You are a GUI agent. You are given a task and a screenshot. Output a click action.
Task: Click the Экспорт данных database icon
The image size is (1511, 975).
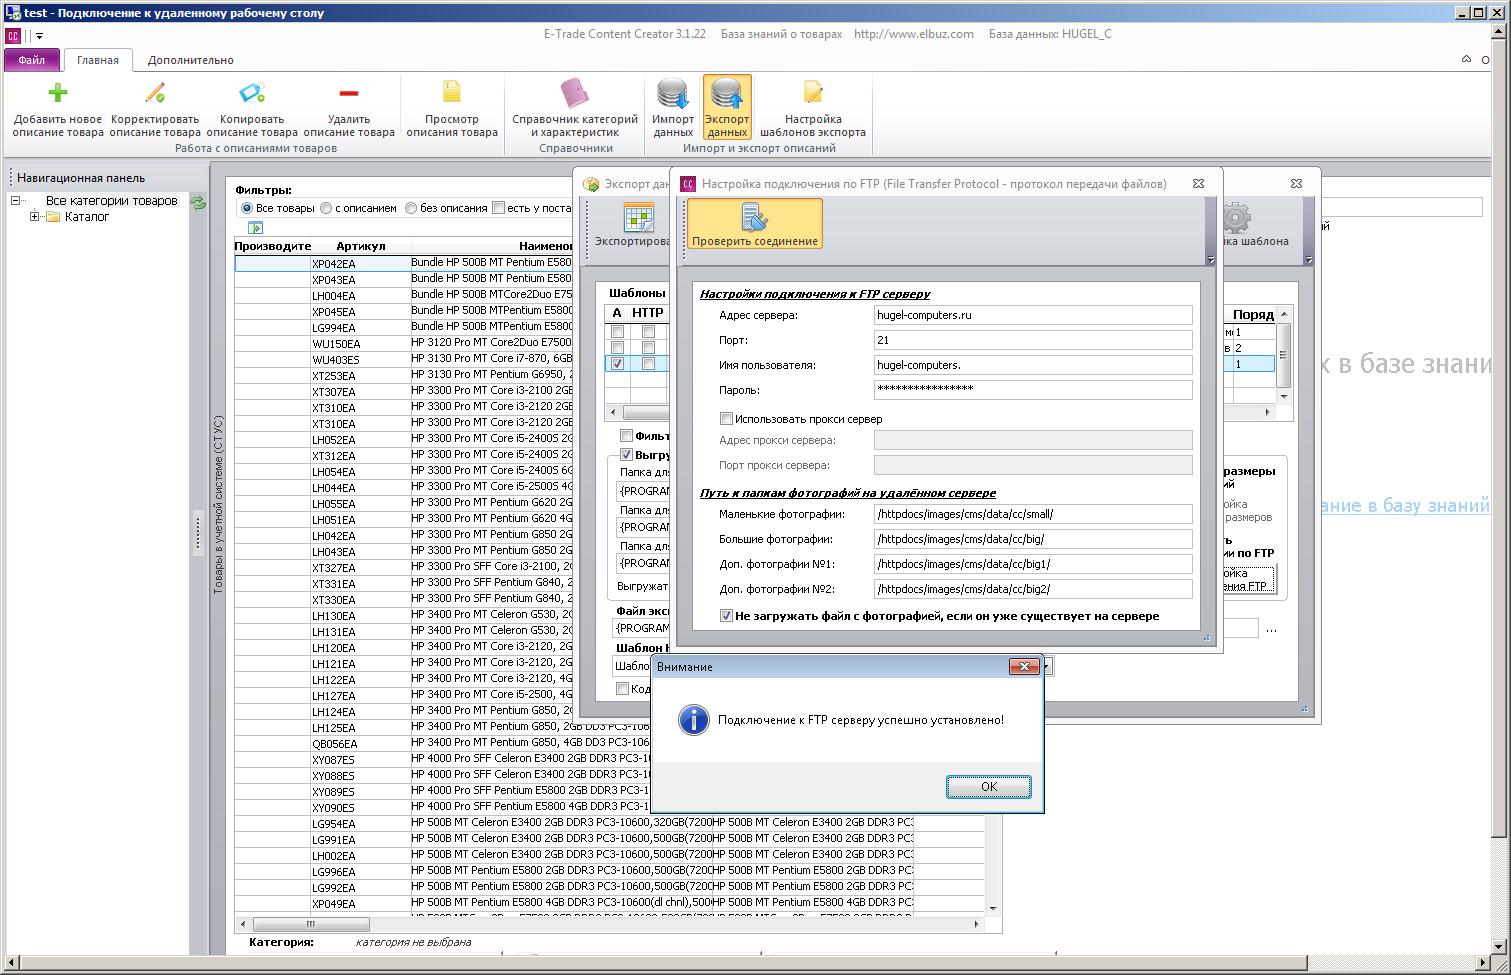point(727,93)
